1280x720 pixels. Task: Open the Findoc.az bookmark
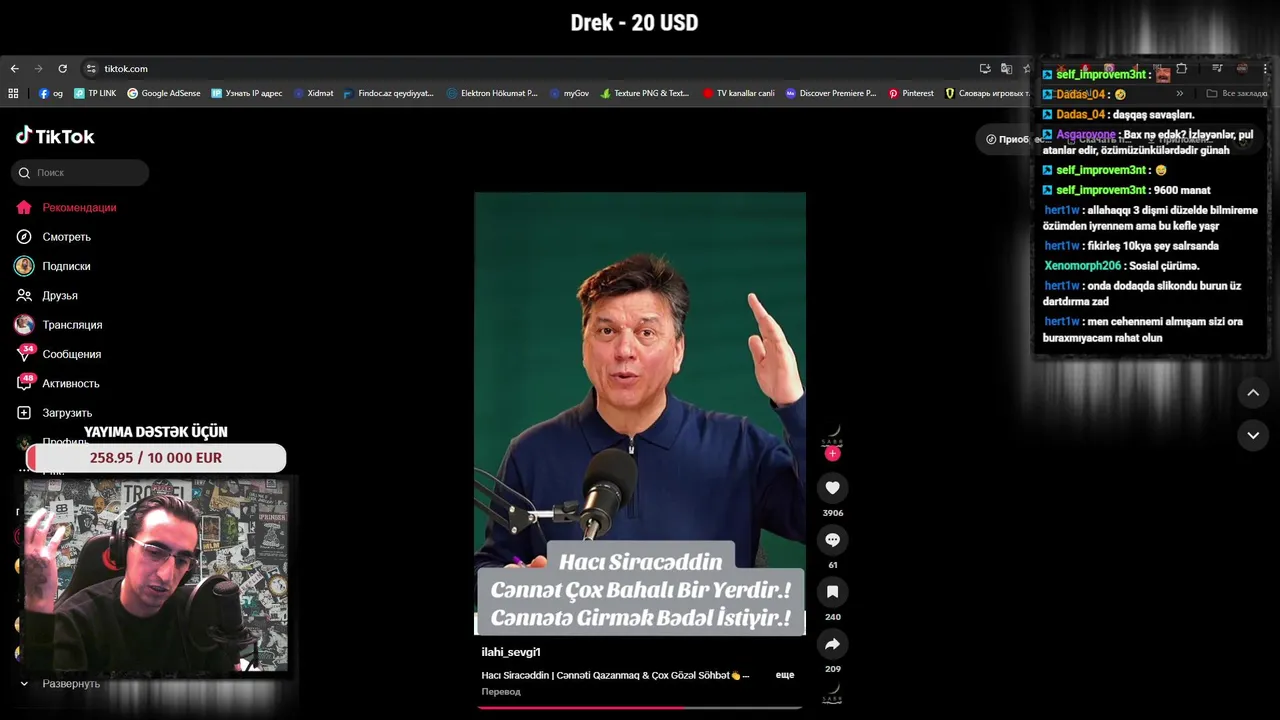click(x=388, y=93)
